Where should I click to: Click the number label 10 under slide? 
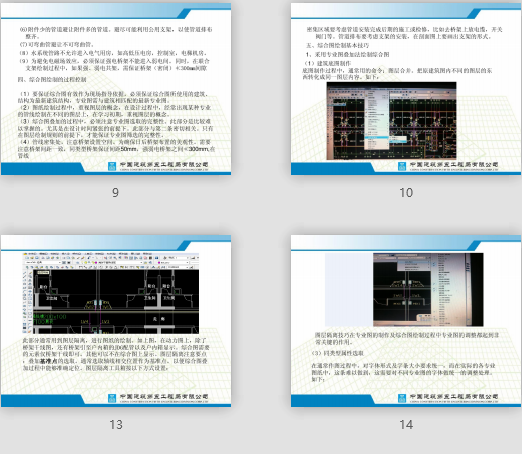(x=406, y=192)
